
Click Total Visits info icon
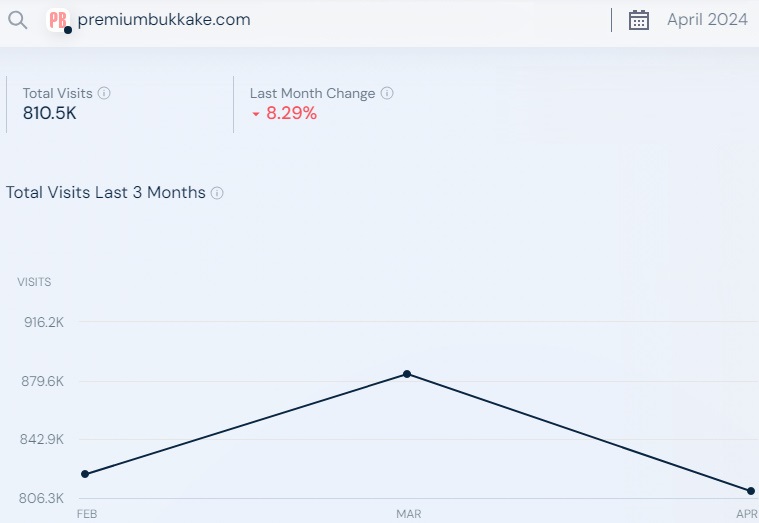[104, 93]
